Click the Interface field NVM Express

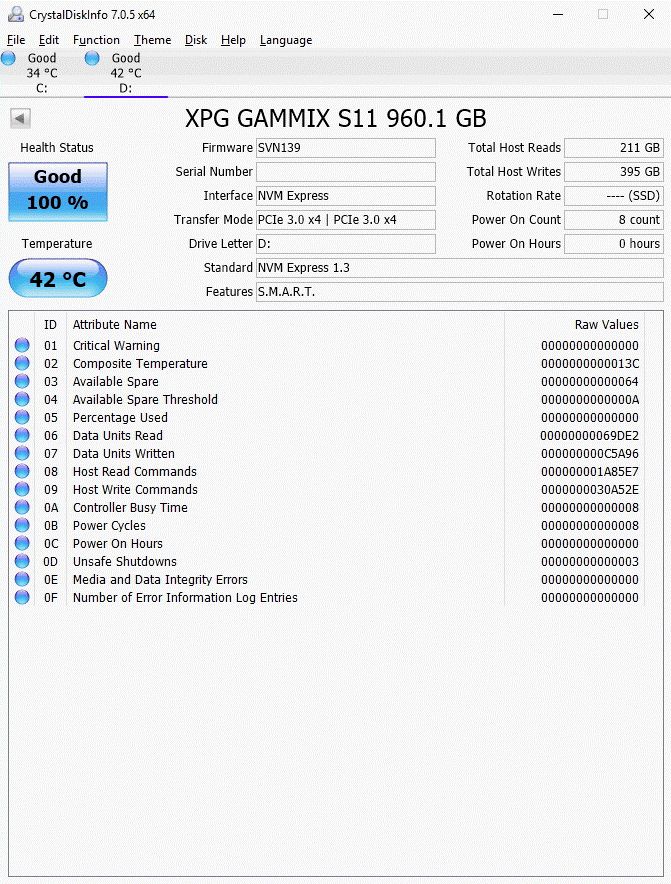coord(346,196)
